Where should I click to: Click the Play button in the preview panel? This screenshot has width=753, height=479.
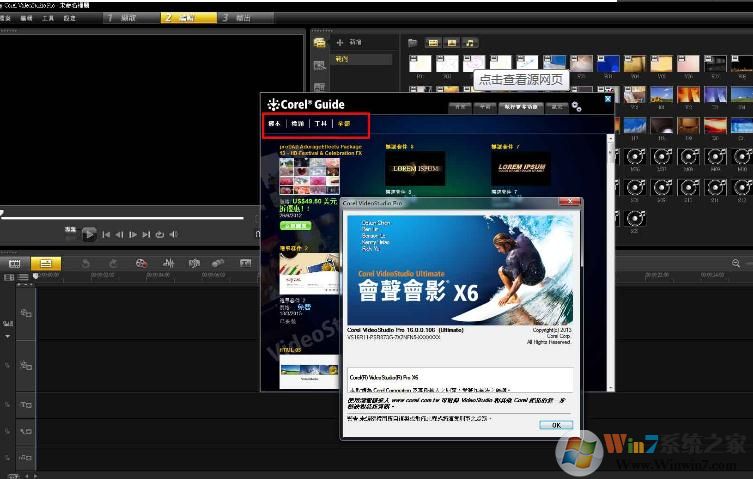[89, 234]
